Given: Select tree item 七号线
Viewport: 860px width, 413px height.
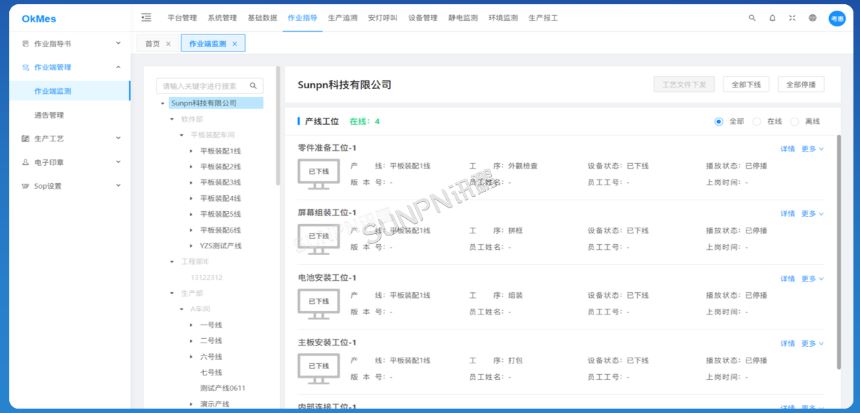Looking at the screenshot, I should pos(211,372).
